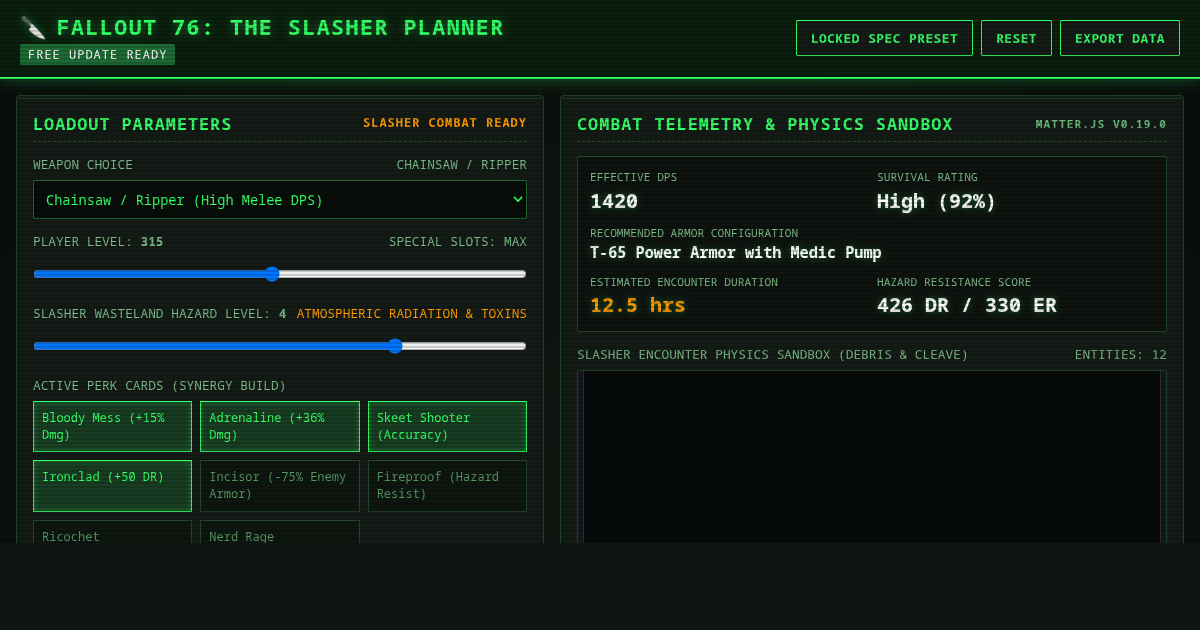Toggle the Adrenaline perk card

tap(280, 426)
